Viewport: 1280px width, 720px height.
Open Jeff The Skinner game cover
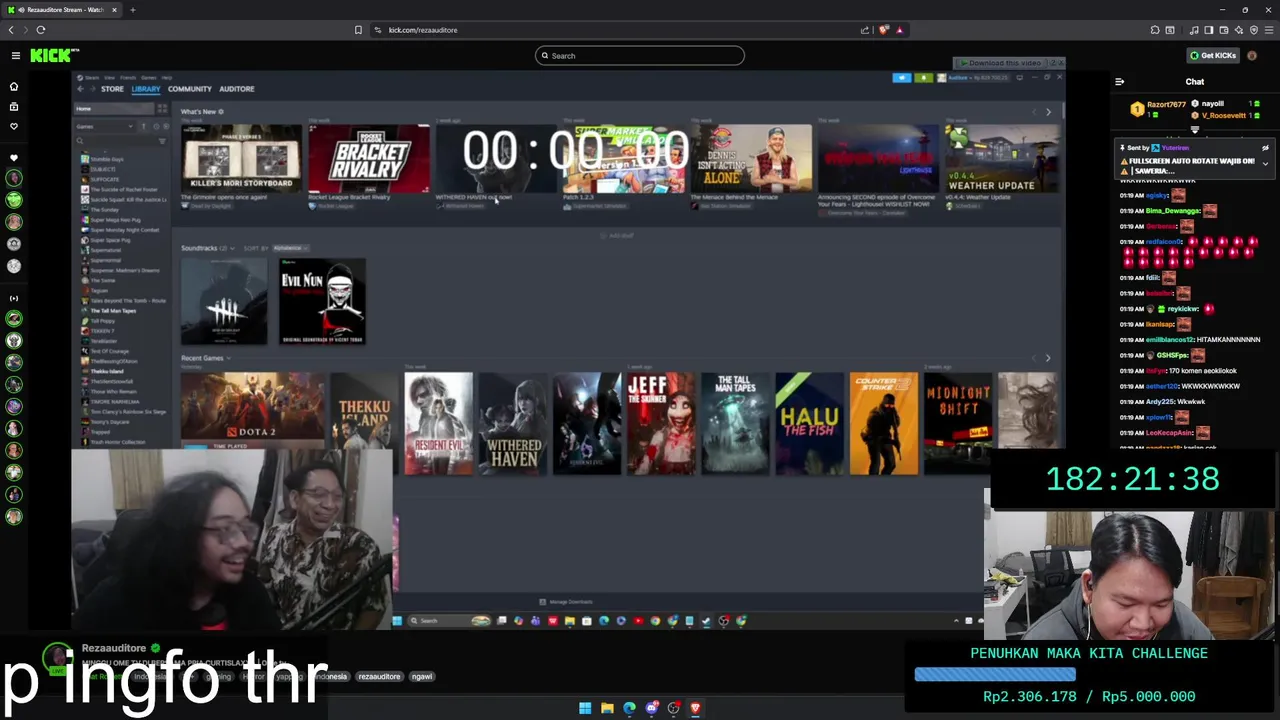point(661,423)
